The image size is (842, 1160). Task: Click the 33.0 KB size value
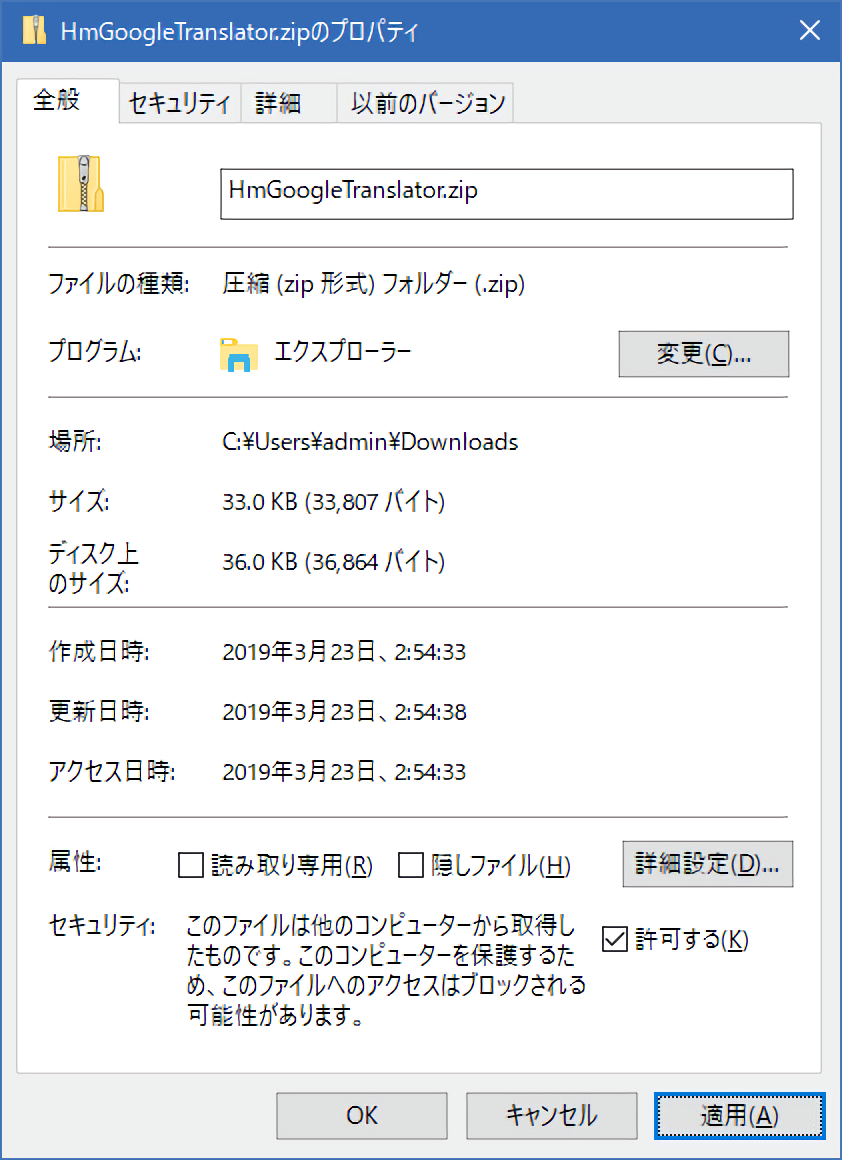point(333,502)
